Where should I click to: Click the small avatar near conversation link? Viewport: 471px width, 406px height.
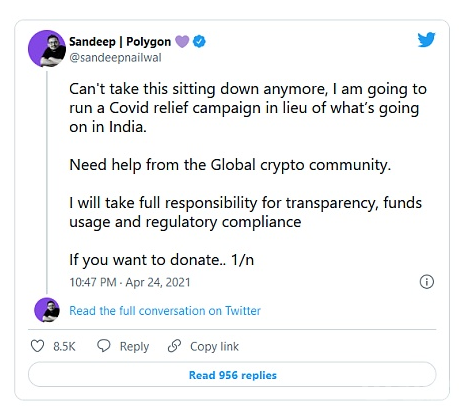(47, 310)
